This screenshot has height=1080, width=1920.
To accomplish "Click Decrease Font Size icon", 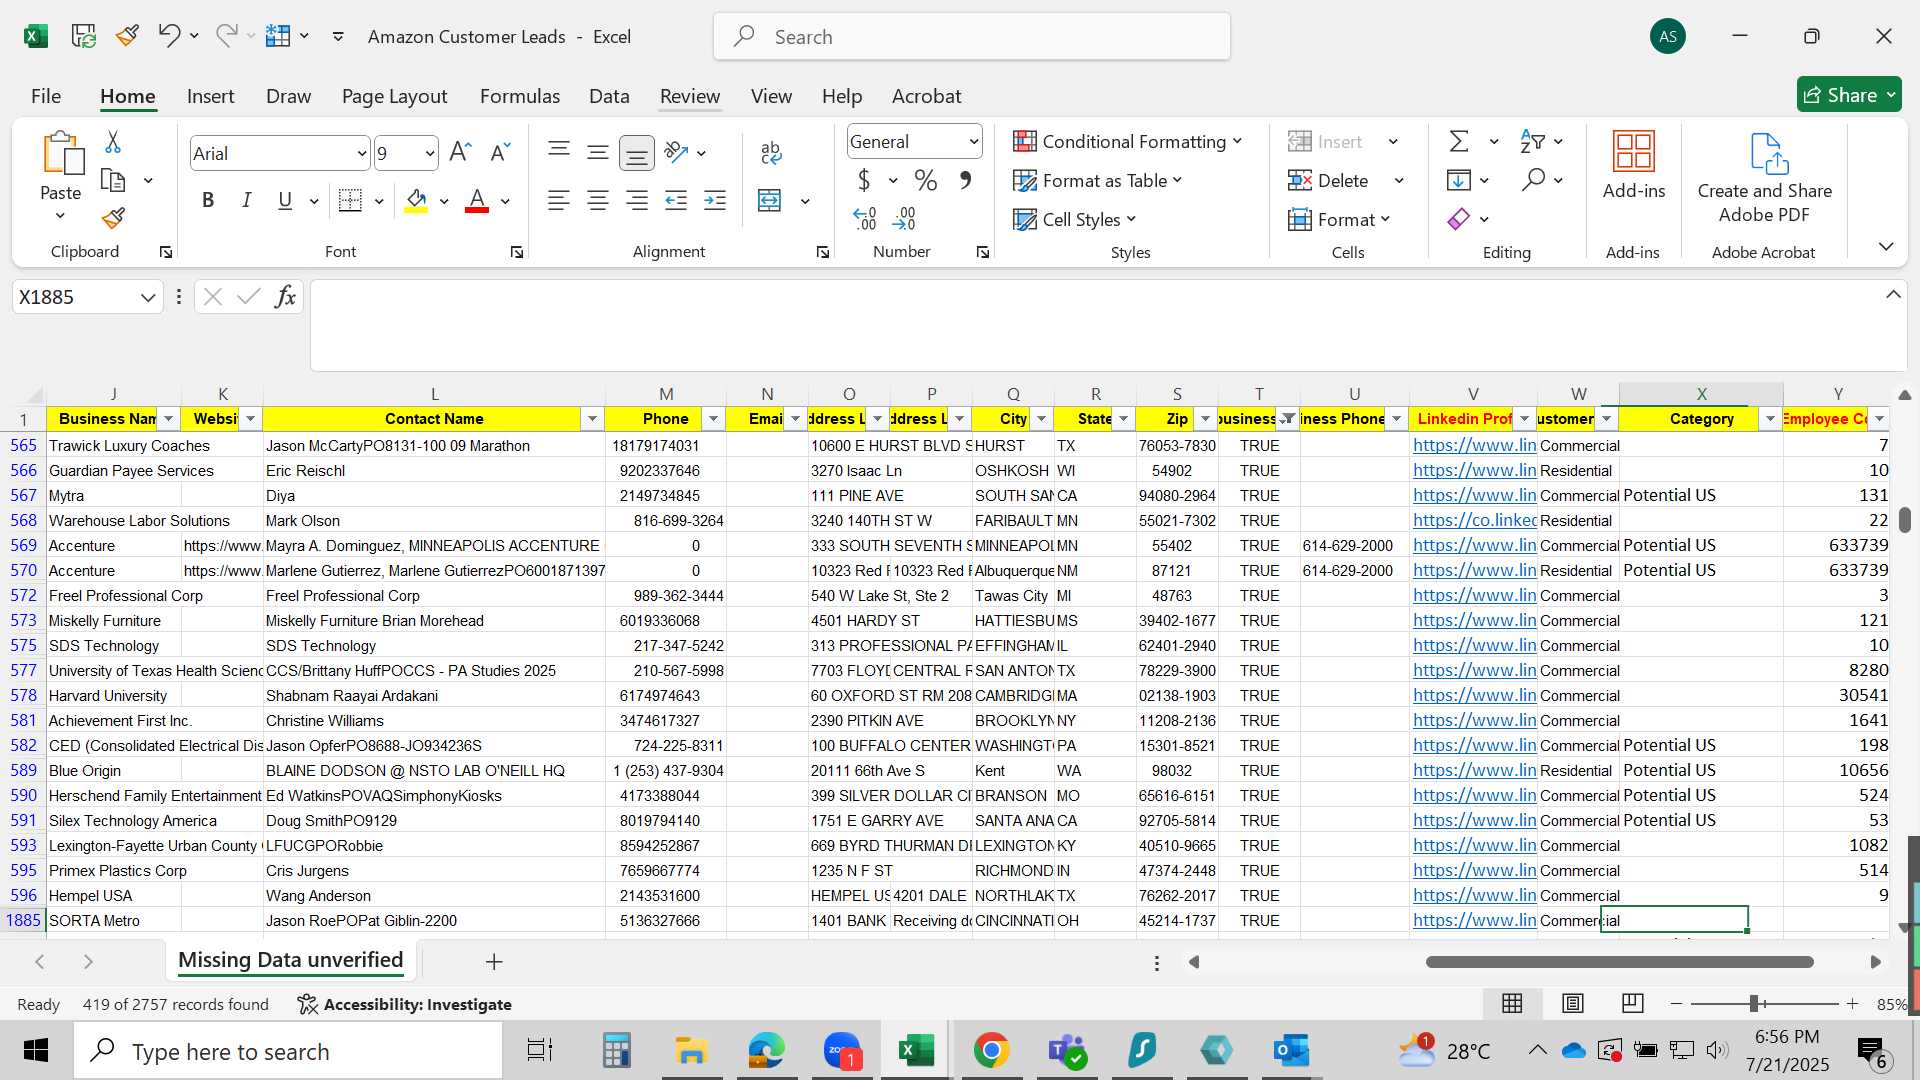I will point(500,152).
